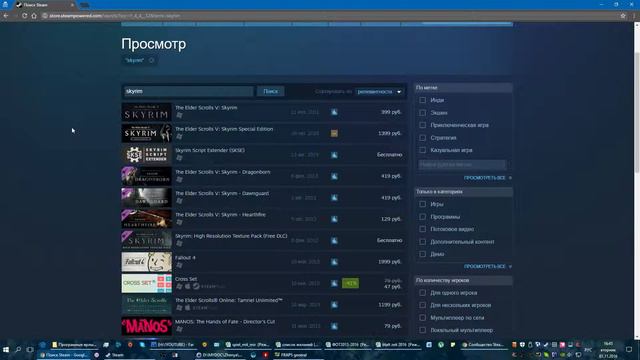The image size is (640, 360).
Task: Click Windows platform icon under Cross Set title
Action: click(179, 287)
